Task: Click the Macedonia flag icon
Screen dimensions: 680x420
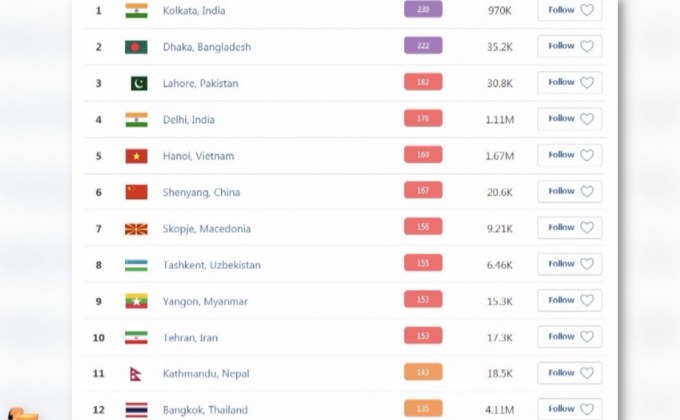Action: (136, 229)
